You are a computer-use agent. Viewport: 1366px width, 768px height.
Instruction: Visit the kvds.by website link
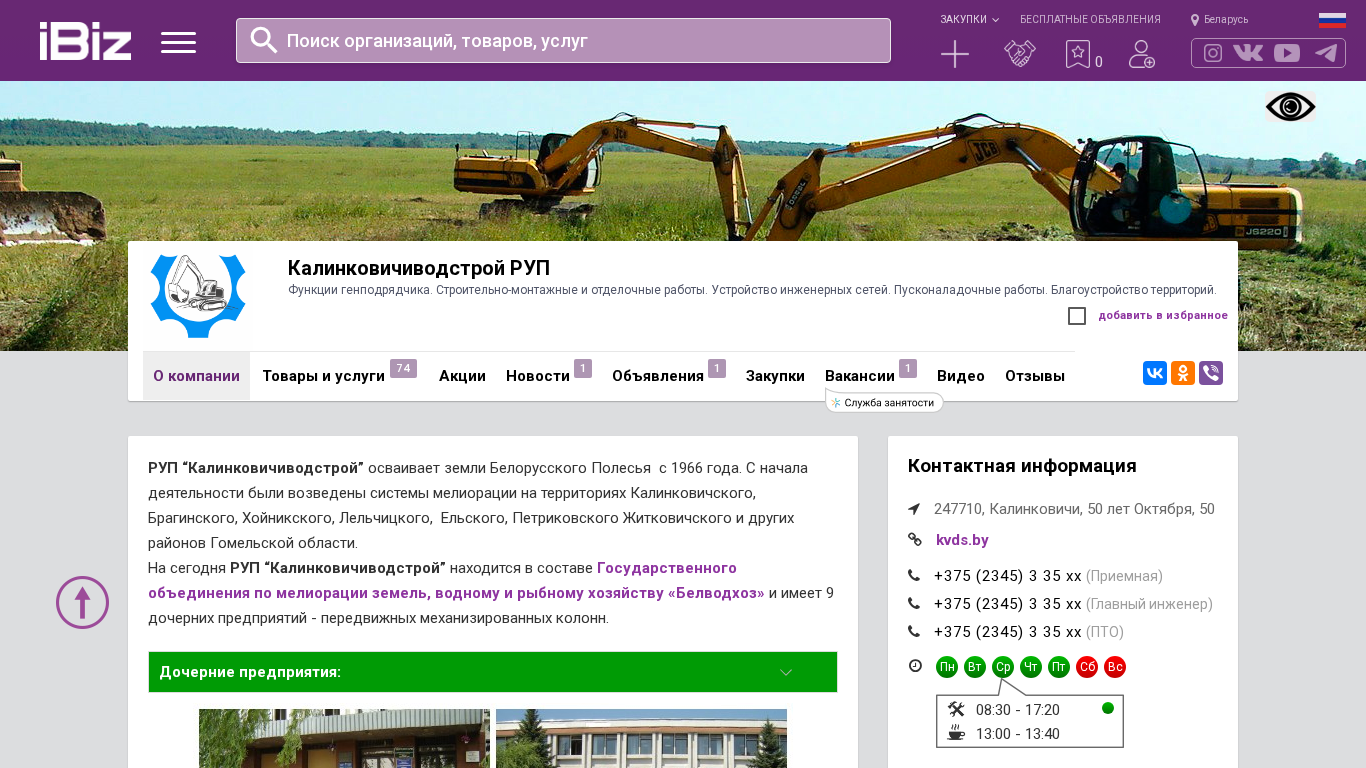(962, 540)
